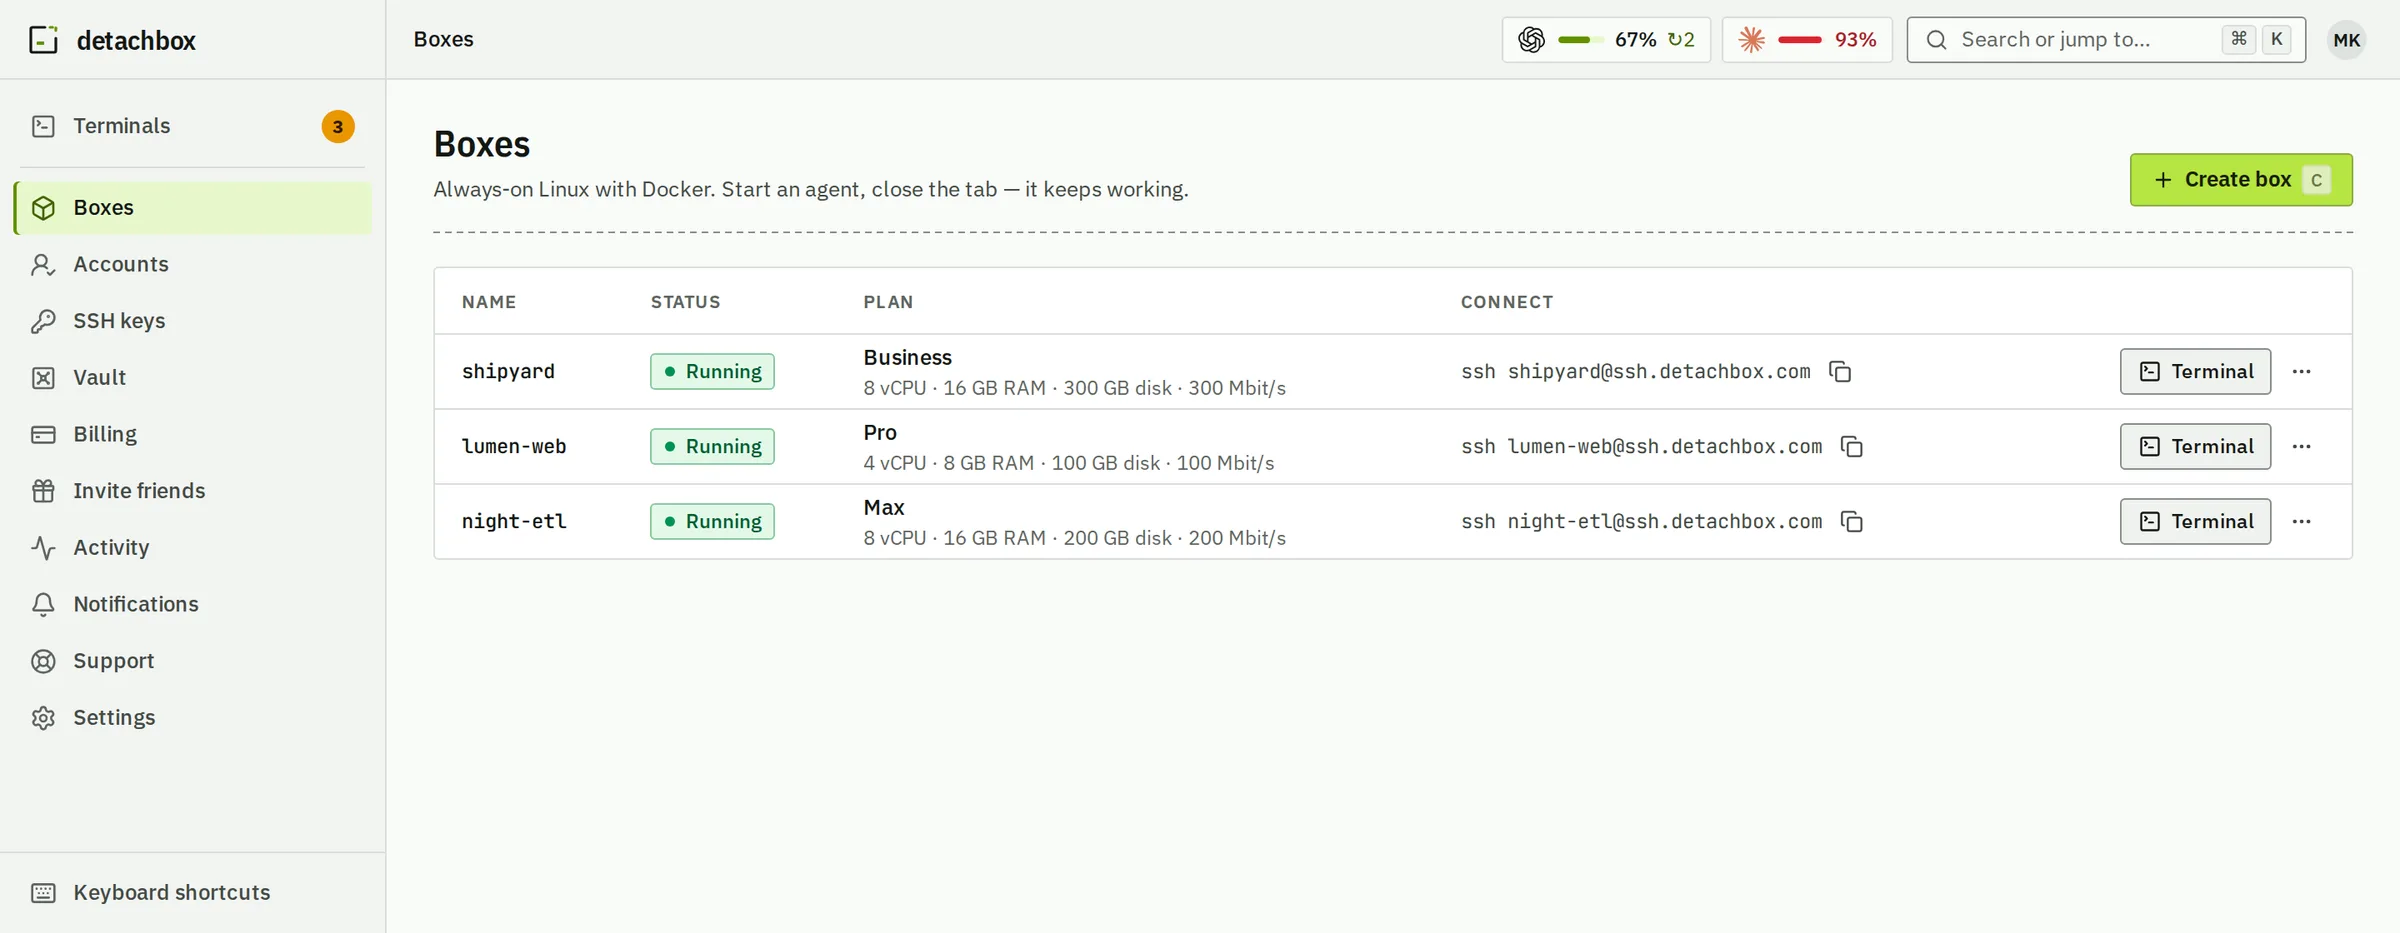Open Settings from the sidebar
The image size is (2400, 933).
click(192, 717)
